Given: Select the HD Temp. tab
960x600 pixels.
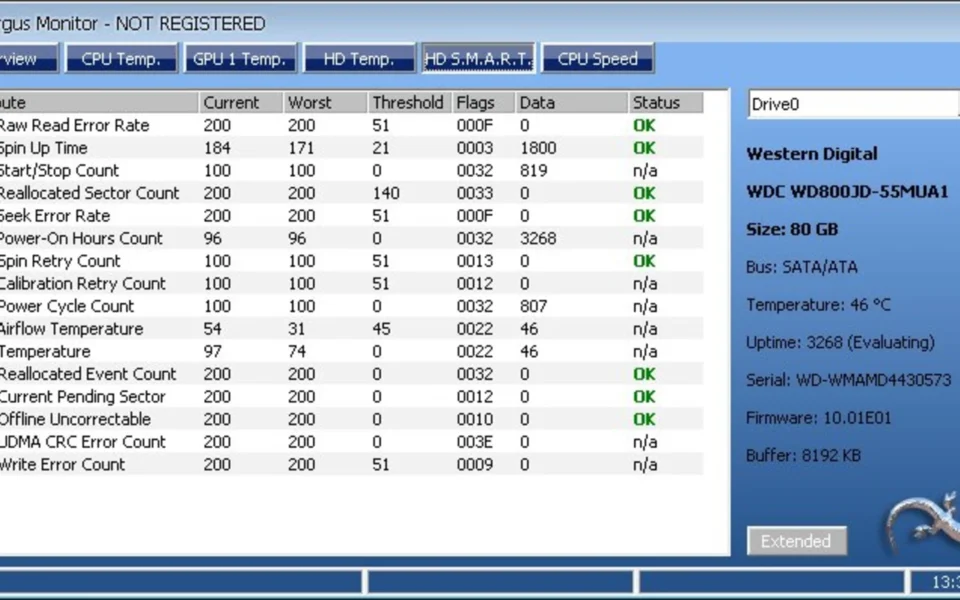Looking at the screenshot, I should click(x=359, y=59).
